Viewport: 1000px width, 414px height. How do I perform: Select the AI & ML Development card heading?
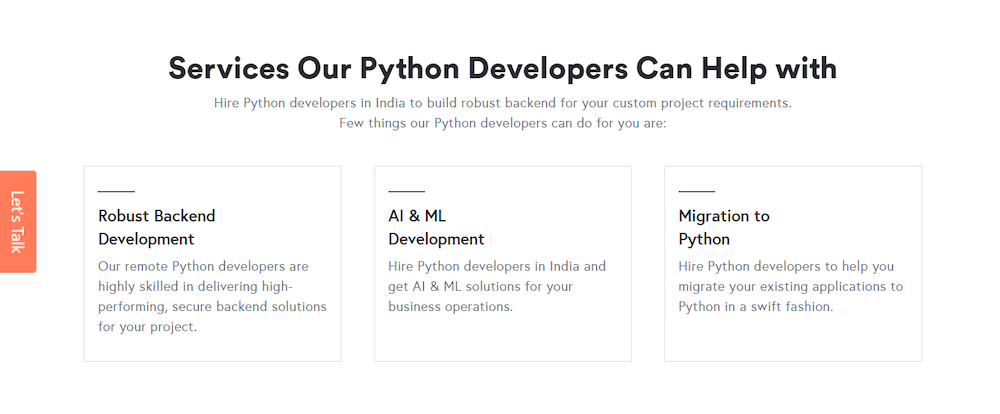click(436, 228)
